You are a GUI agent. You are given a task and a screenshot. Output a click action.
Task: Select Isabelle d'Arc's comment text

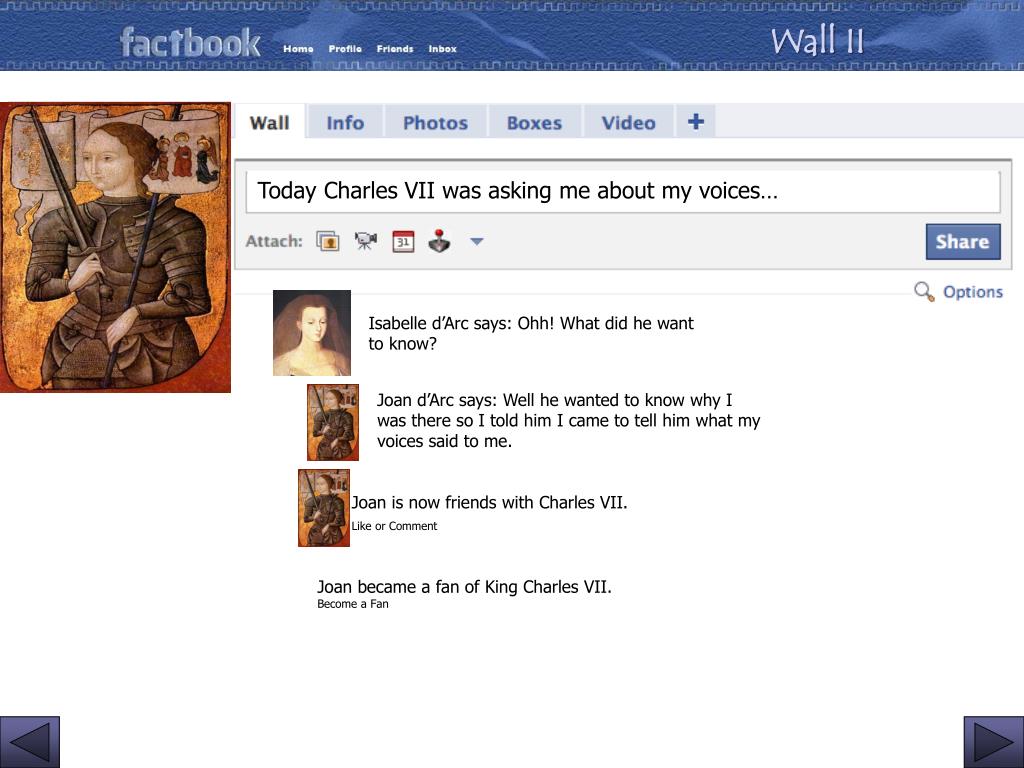tap(531, 333)
